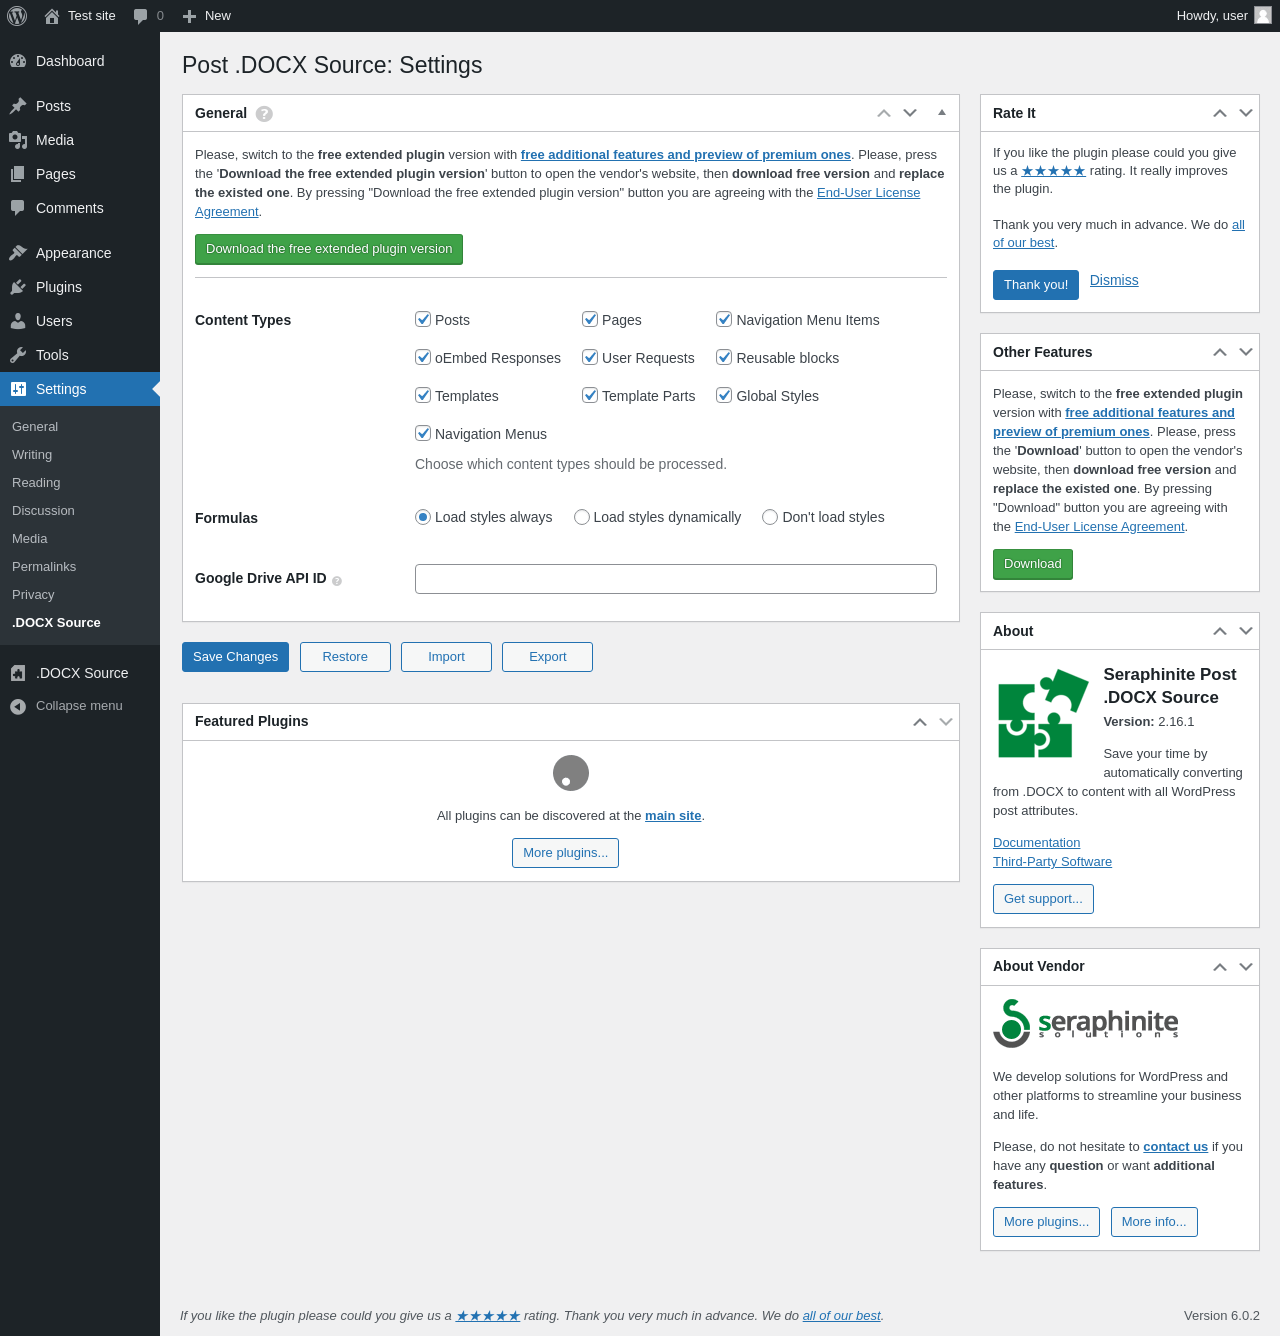The image size is (1280, 1336).
Task: Uncheck the Global Styles checkbox
Action: [724, 395]
